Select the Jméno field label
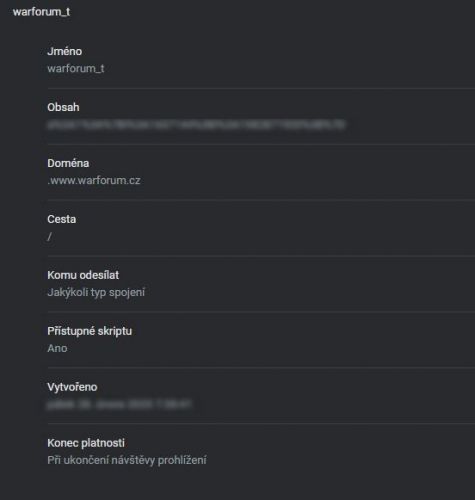 [x=65, y=51]
